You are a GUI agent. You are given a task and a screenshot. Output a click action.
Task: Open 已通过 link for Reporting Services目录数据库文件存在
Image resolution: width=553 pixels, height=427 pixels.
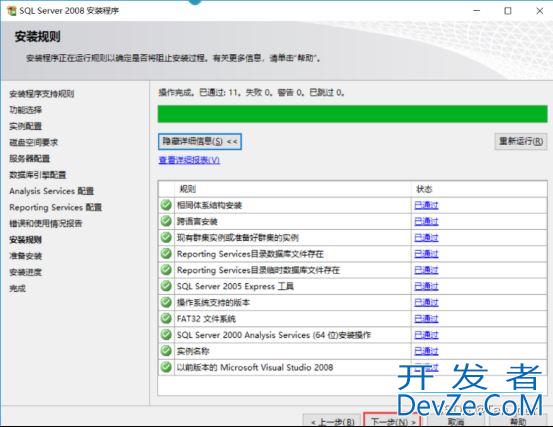click(x=426, y=254)
